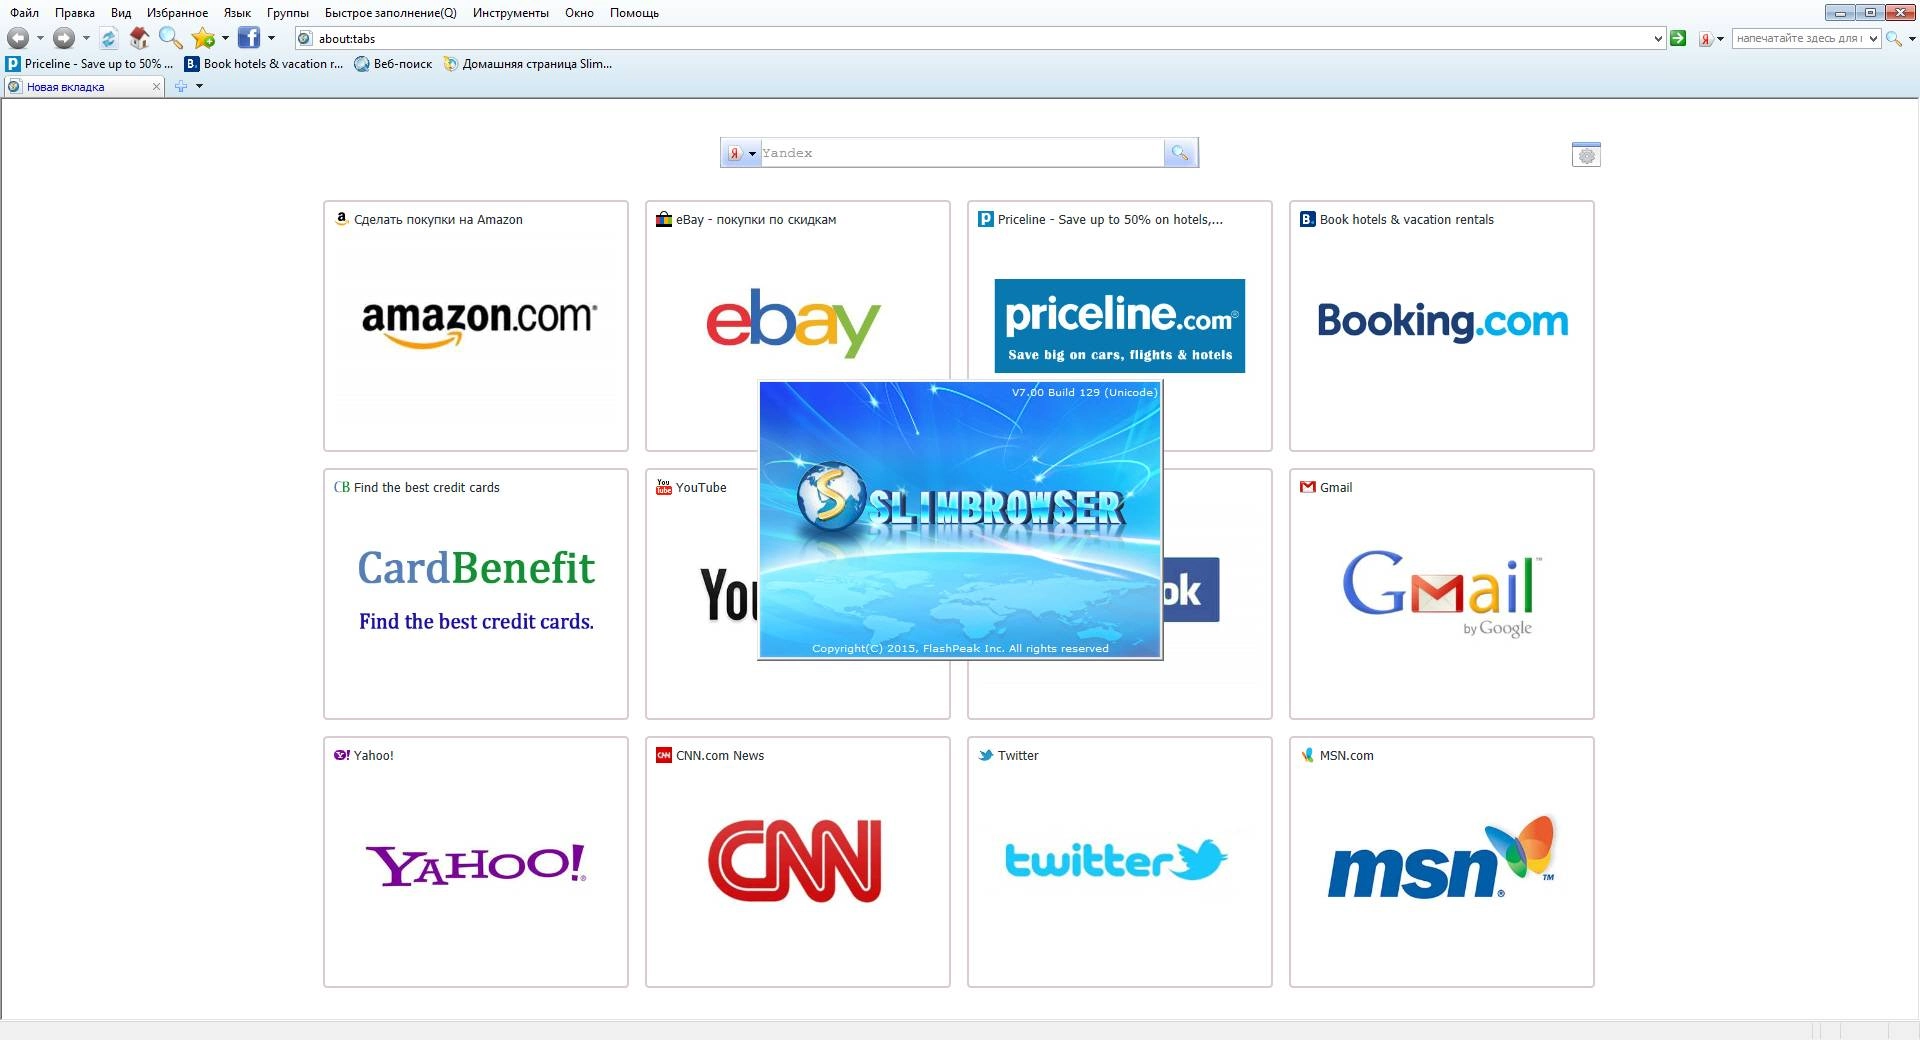This screenshot has height=1040, width=1920.
Task: Open the Twitter speed dial tile
Action: [1119, 862]
